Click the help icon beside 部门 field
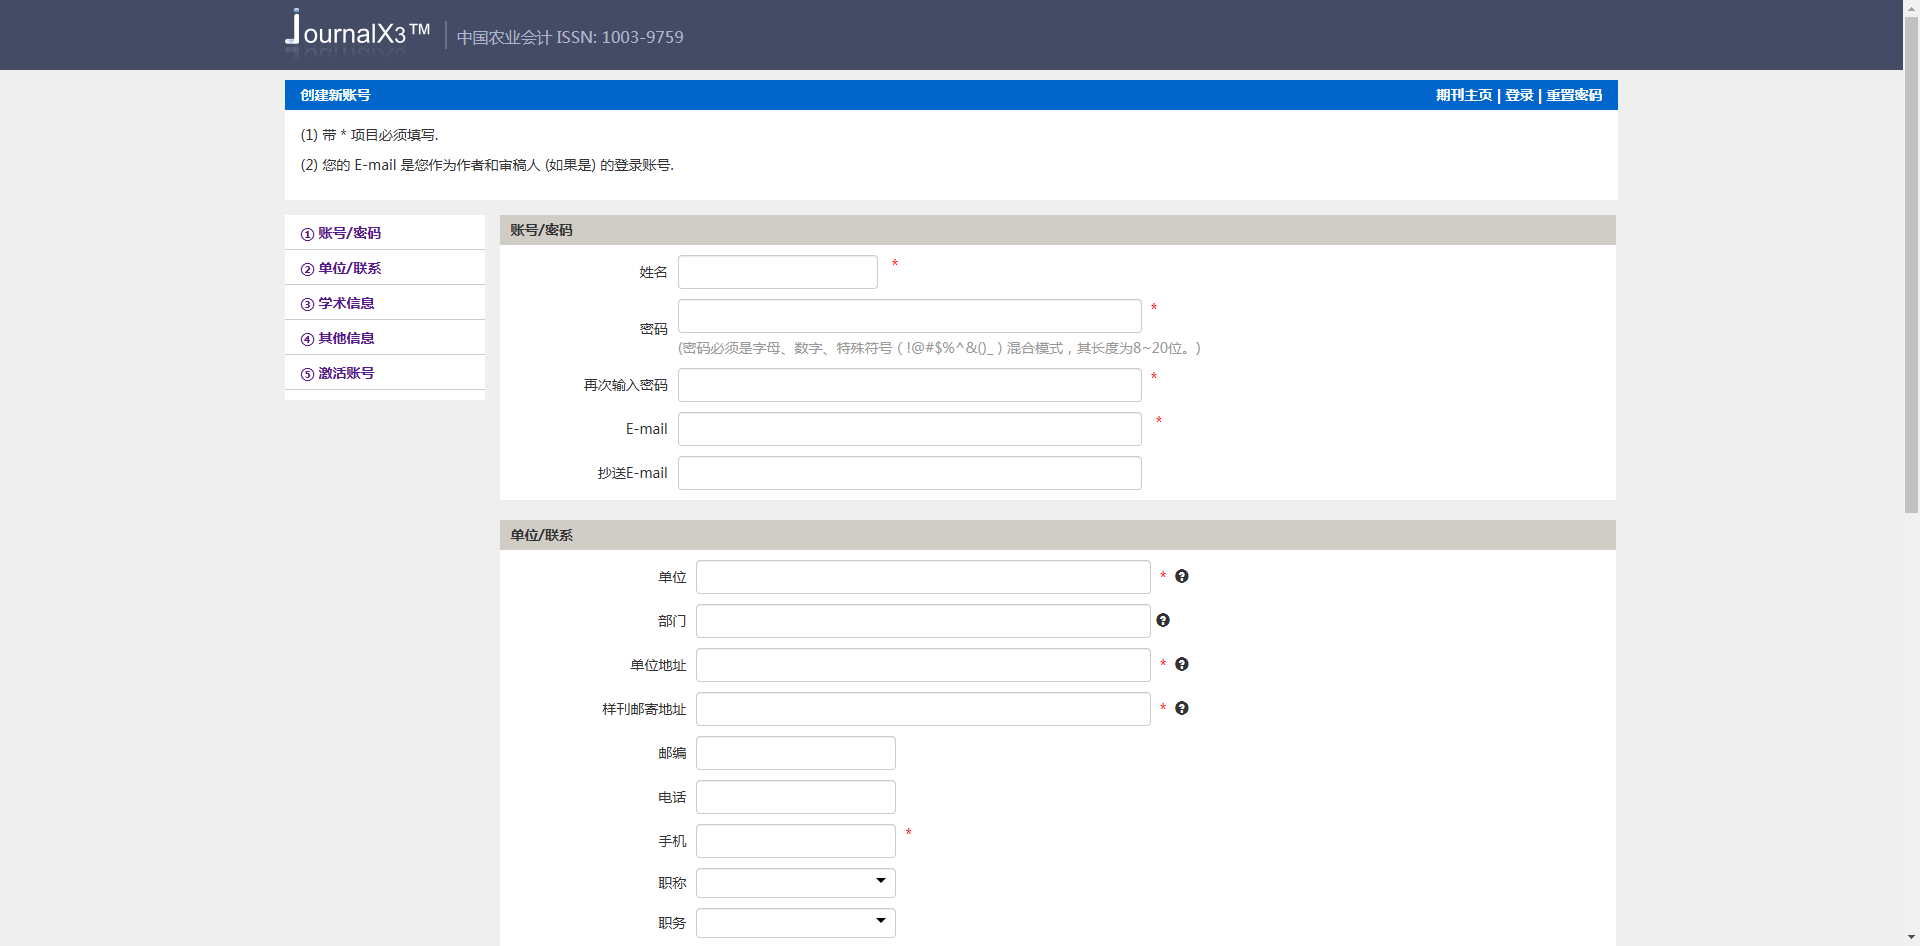 click(x=1162, y=620)
